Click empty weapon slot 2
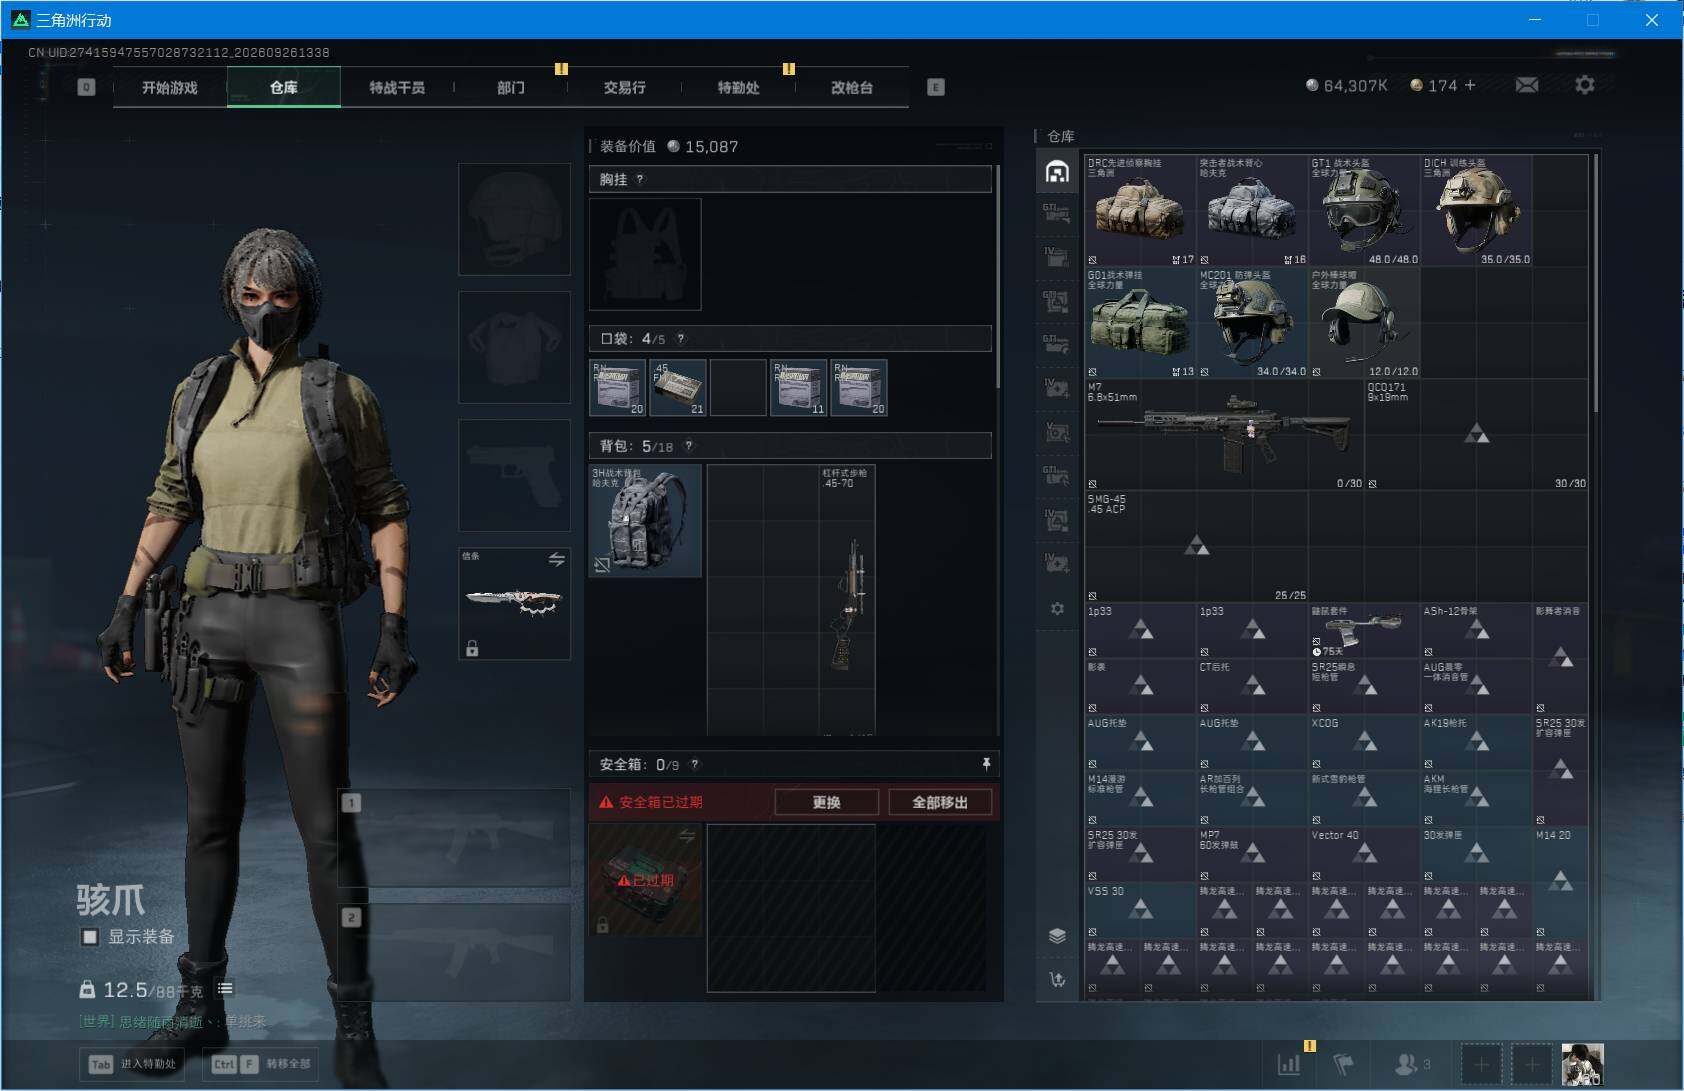 pyautogui.click(x=455, y=952)
